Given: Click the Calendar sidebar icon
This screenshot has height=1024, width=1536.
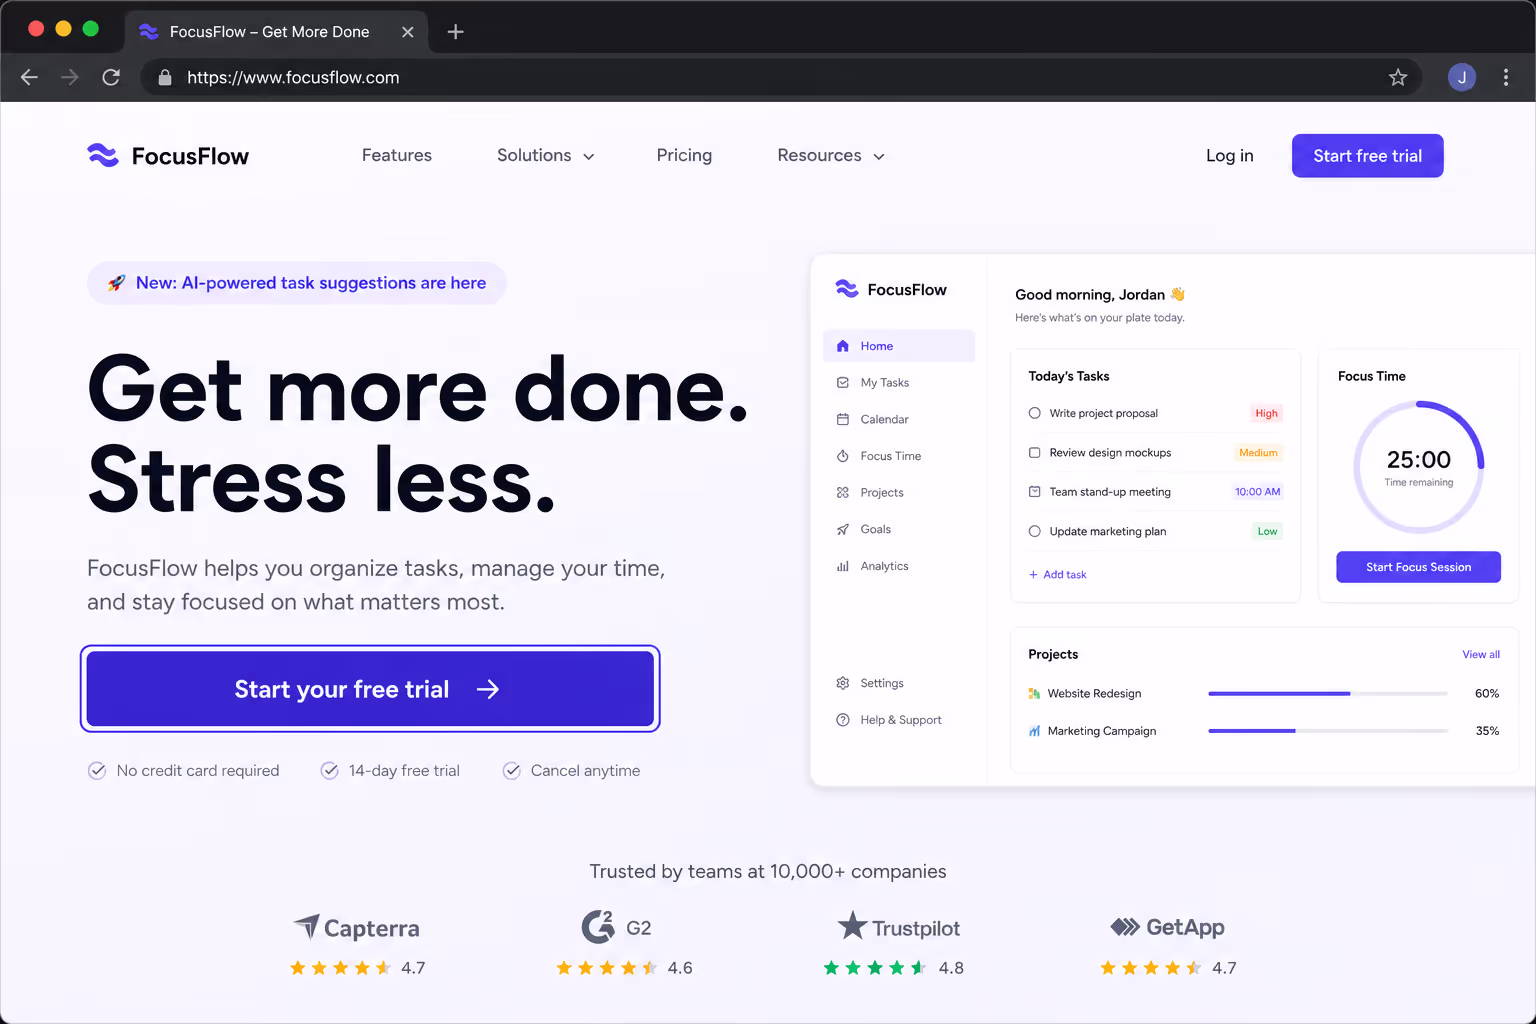Looking at the screenshot, I should (x=842, y=419).
